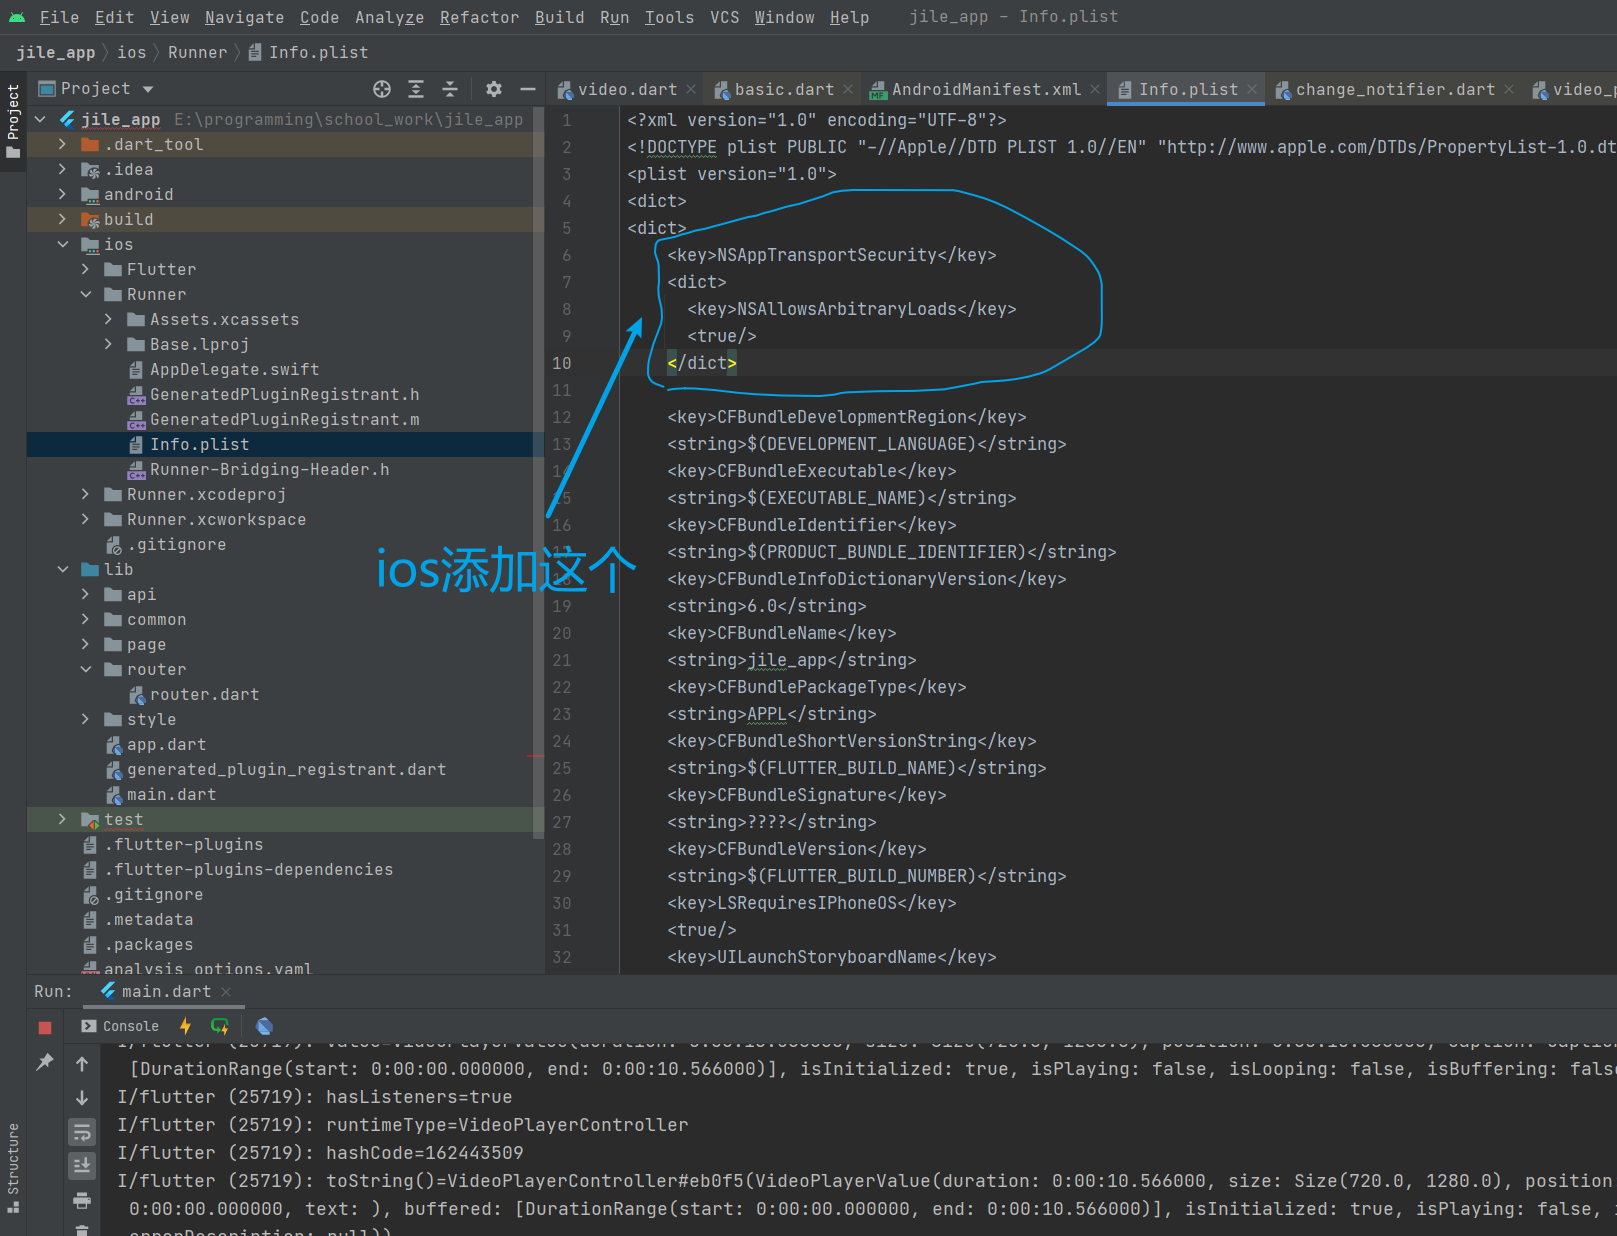Close the main.dart Run tab
The height and width of the screenshot is (1236, 1617).
pyautogui.click(x=226, y=991)
